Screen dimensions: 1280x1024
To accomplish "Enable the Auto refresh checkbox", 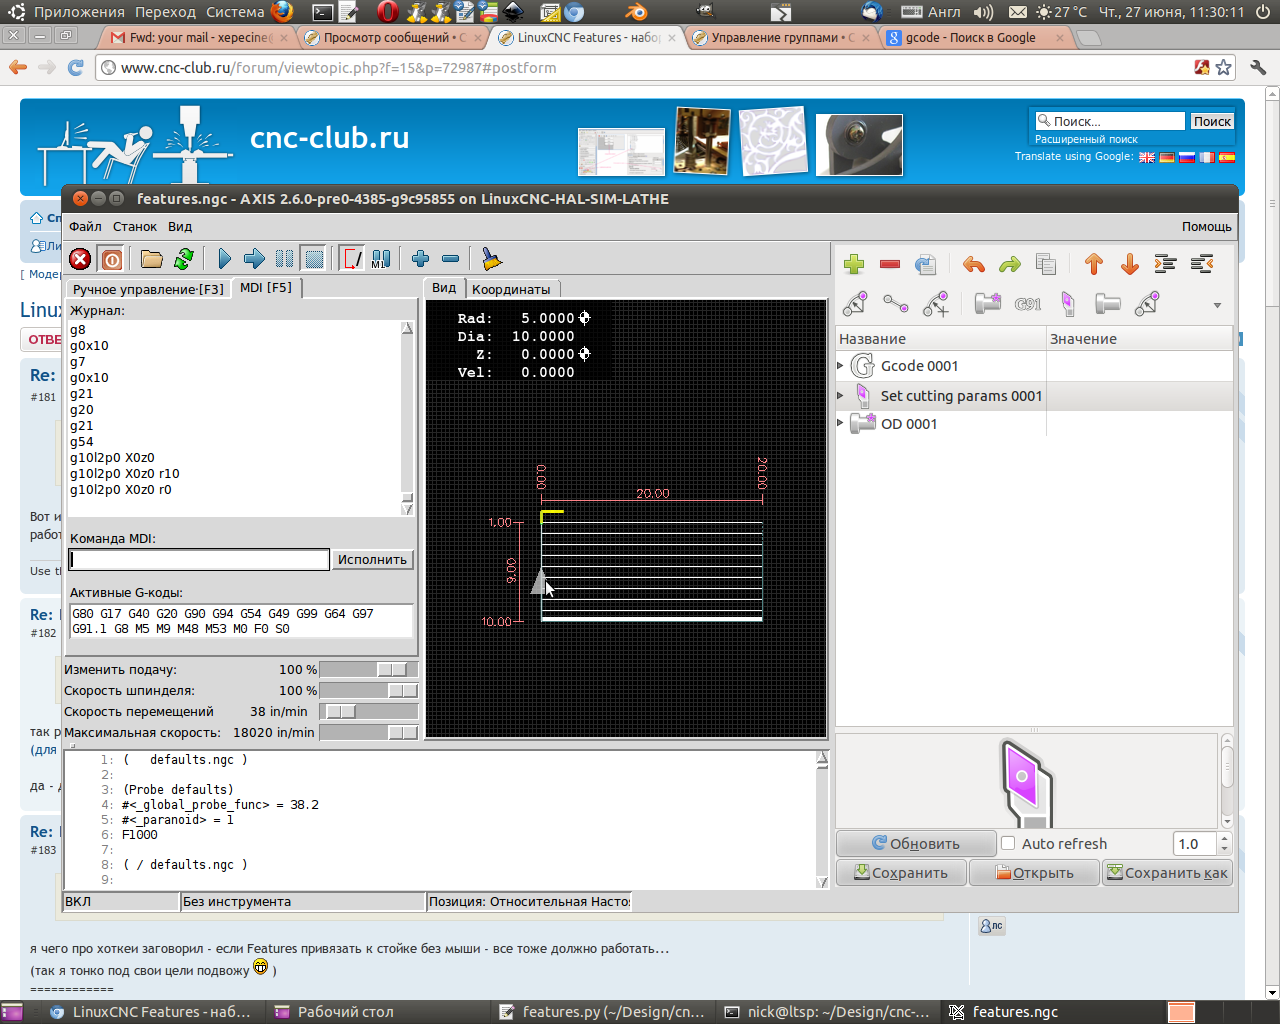I will (1008, 843).
